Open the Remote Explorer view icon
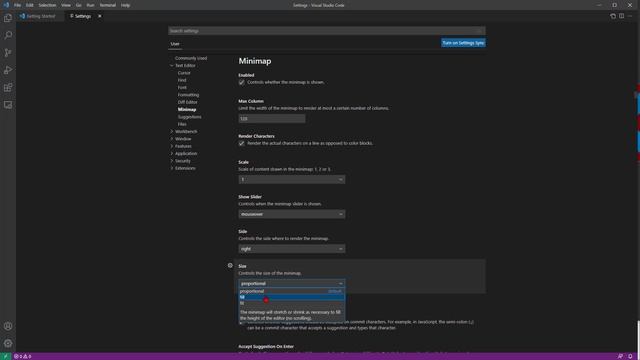 click(8, 105)
